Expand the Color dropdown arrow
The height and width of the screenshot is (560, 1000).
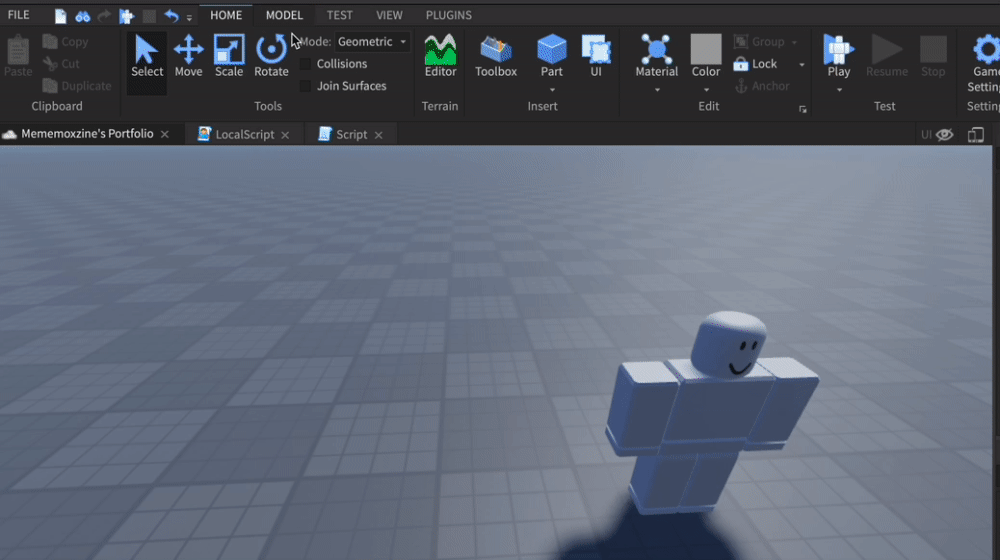pos(706,90)
